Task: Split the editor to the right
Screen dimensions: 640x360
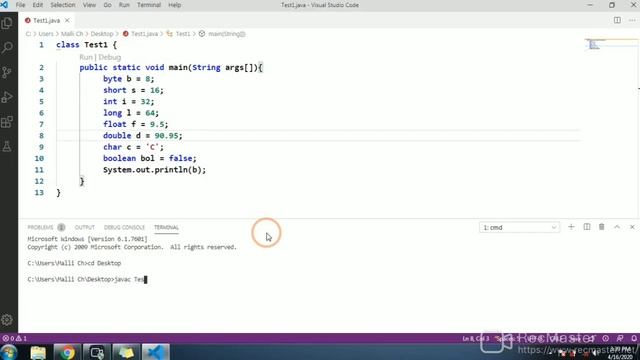Action: (617, 20)
